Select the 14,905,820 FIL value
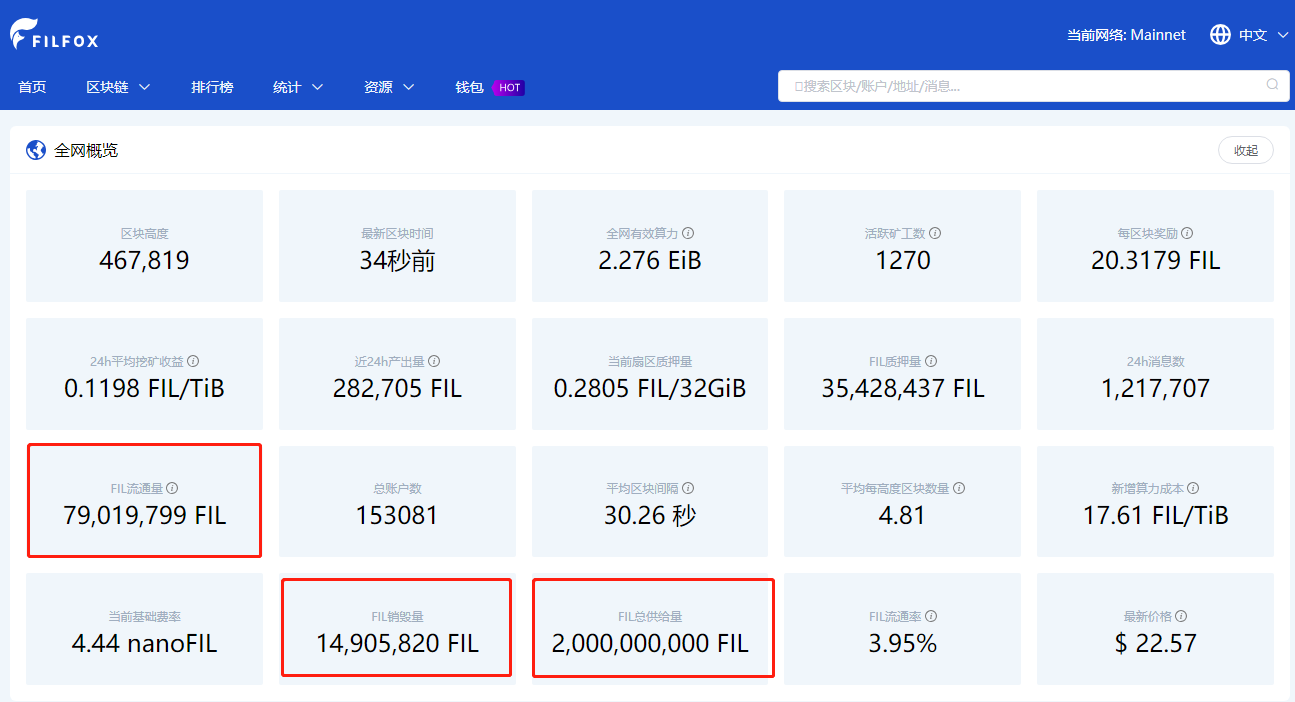This screenshot has width=1295, height=702. click(x=397, y=643)
